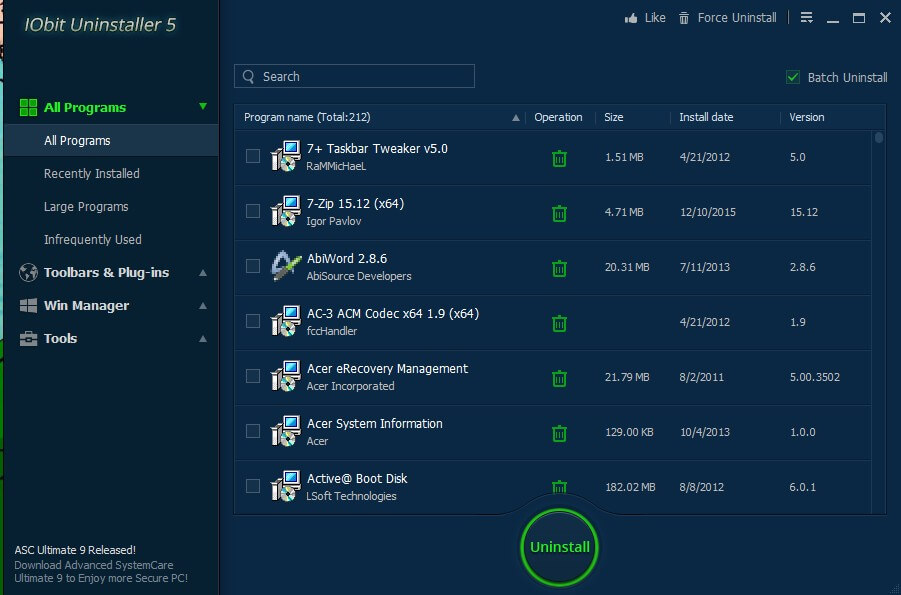Click the 7-Zip program icon
The image size is (901, 595).
286,211
